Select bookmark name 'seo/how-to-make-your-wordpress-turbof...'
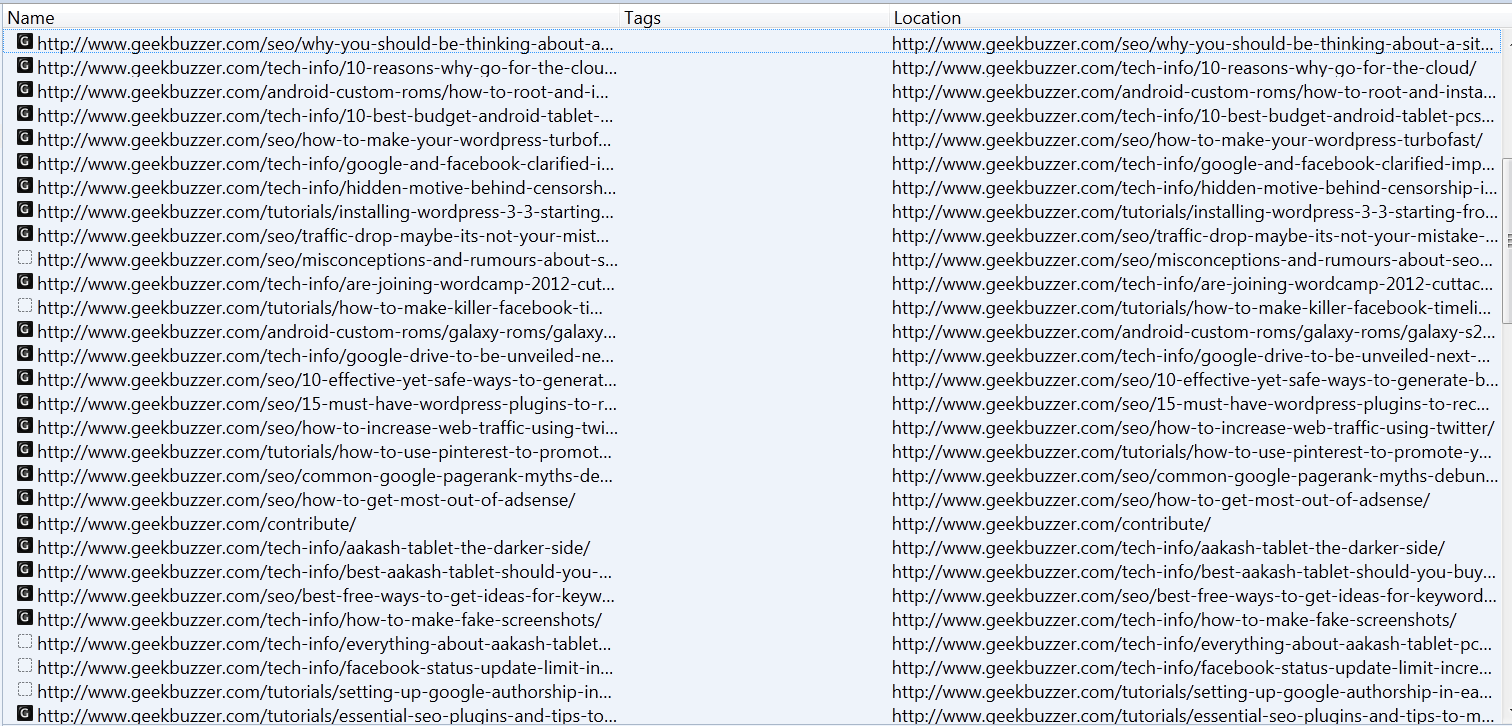 tap(324, 140)
